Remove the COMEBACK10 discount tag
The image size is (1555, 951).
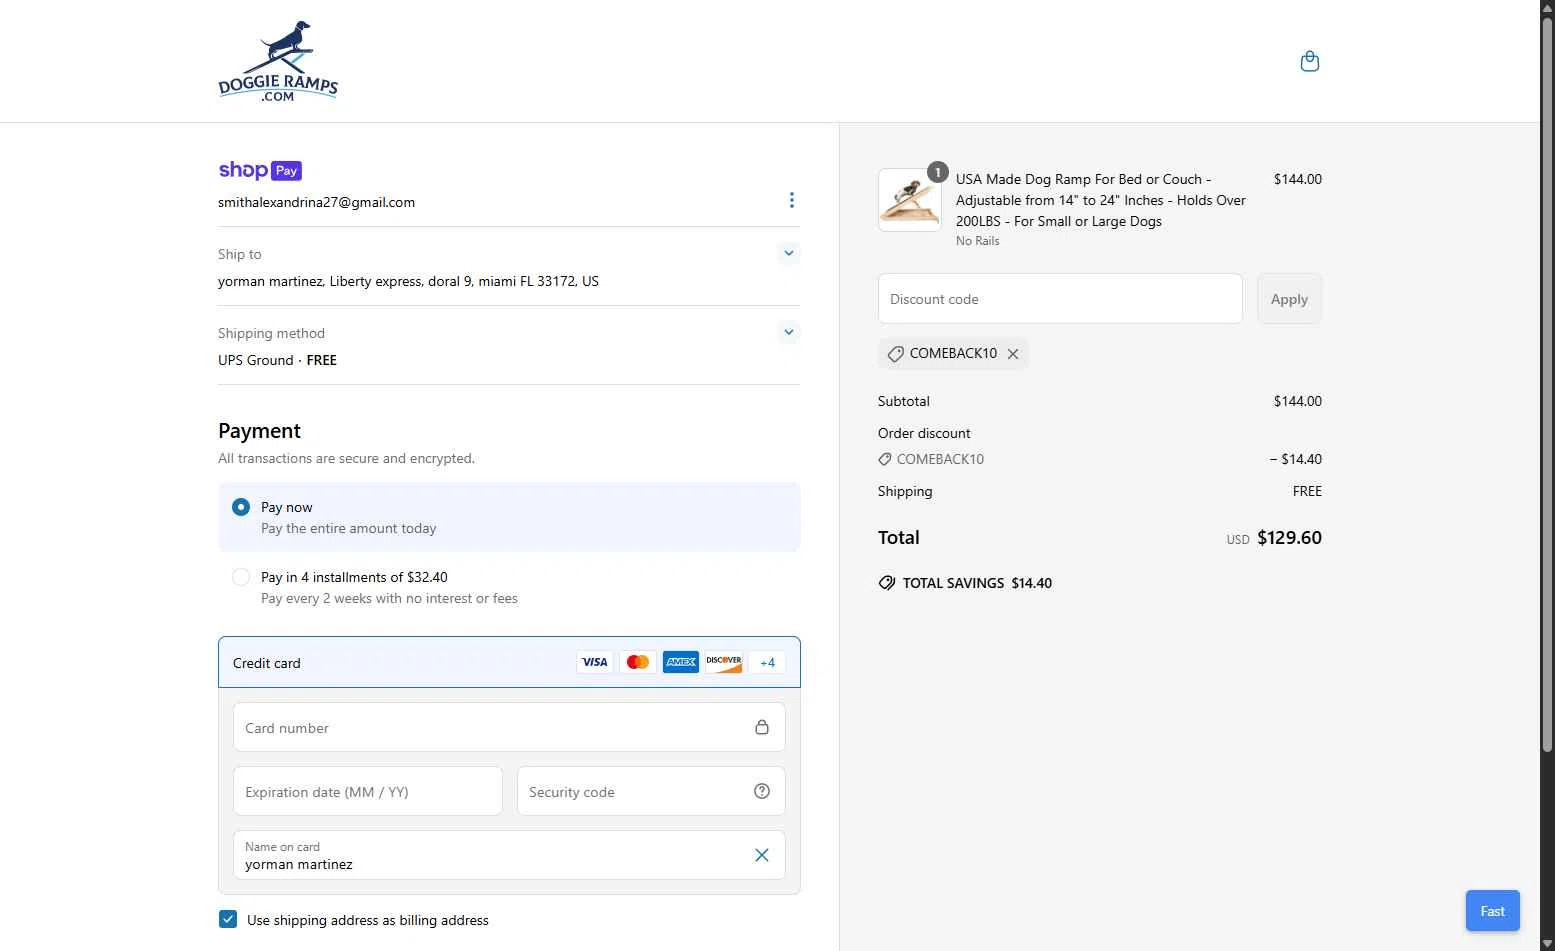[1013, 354]
